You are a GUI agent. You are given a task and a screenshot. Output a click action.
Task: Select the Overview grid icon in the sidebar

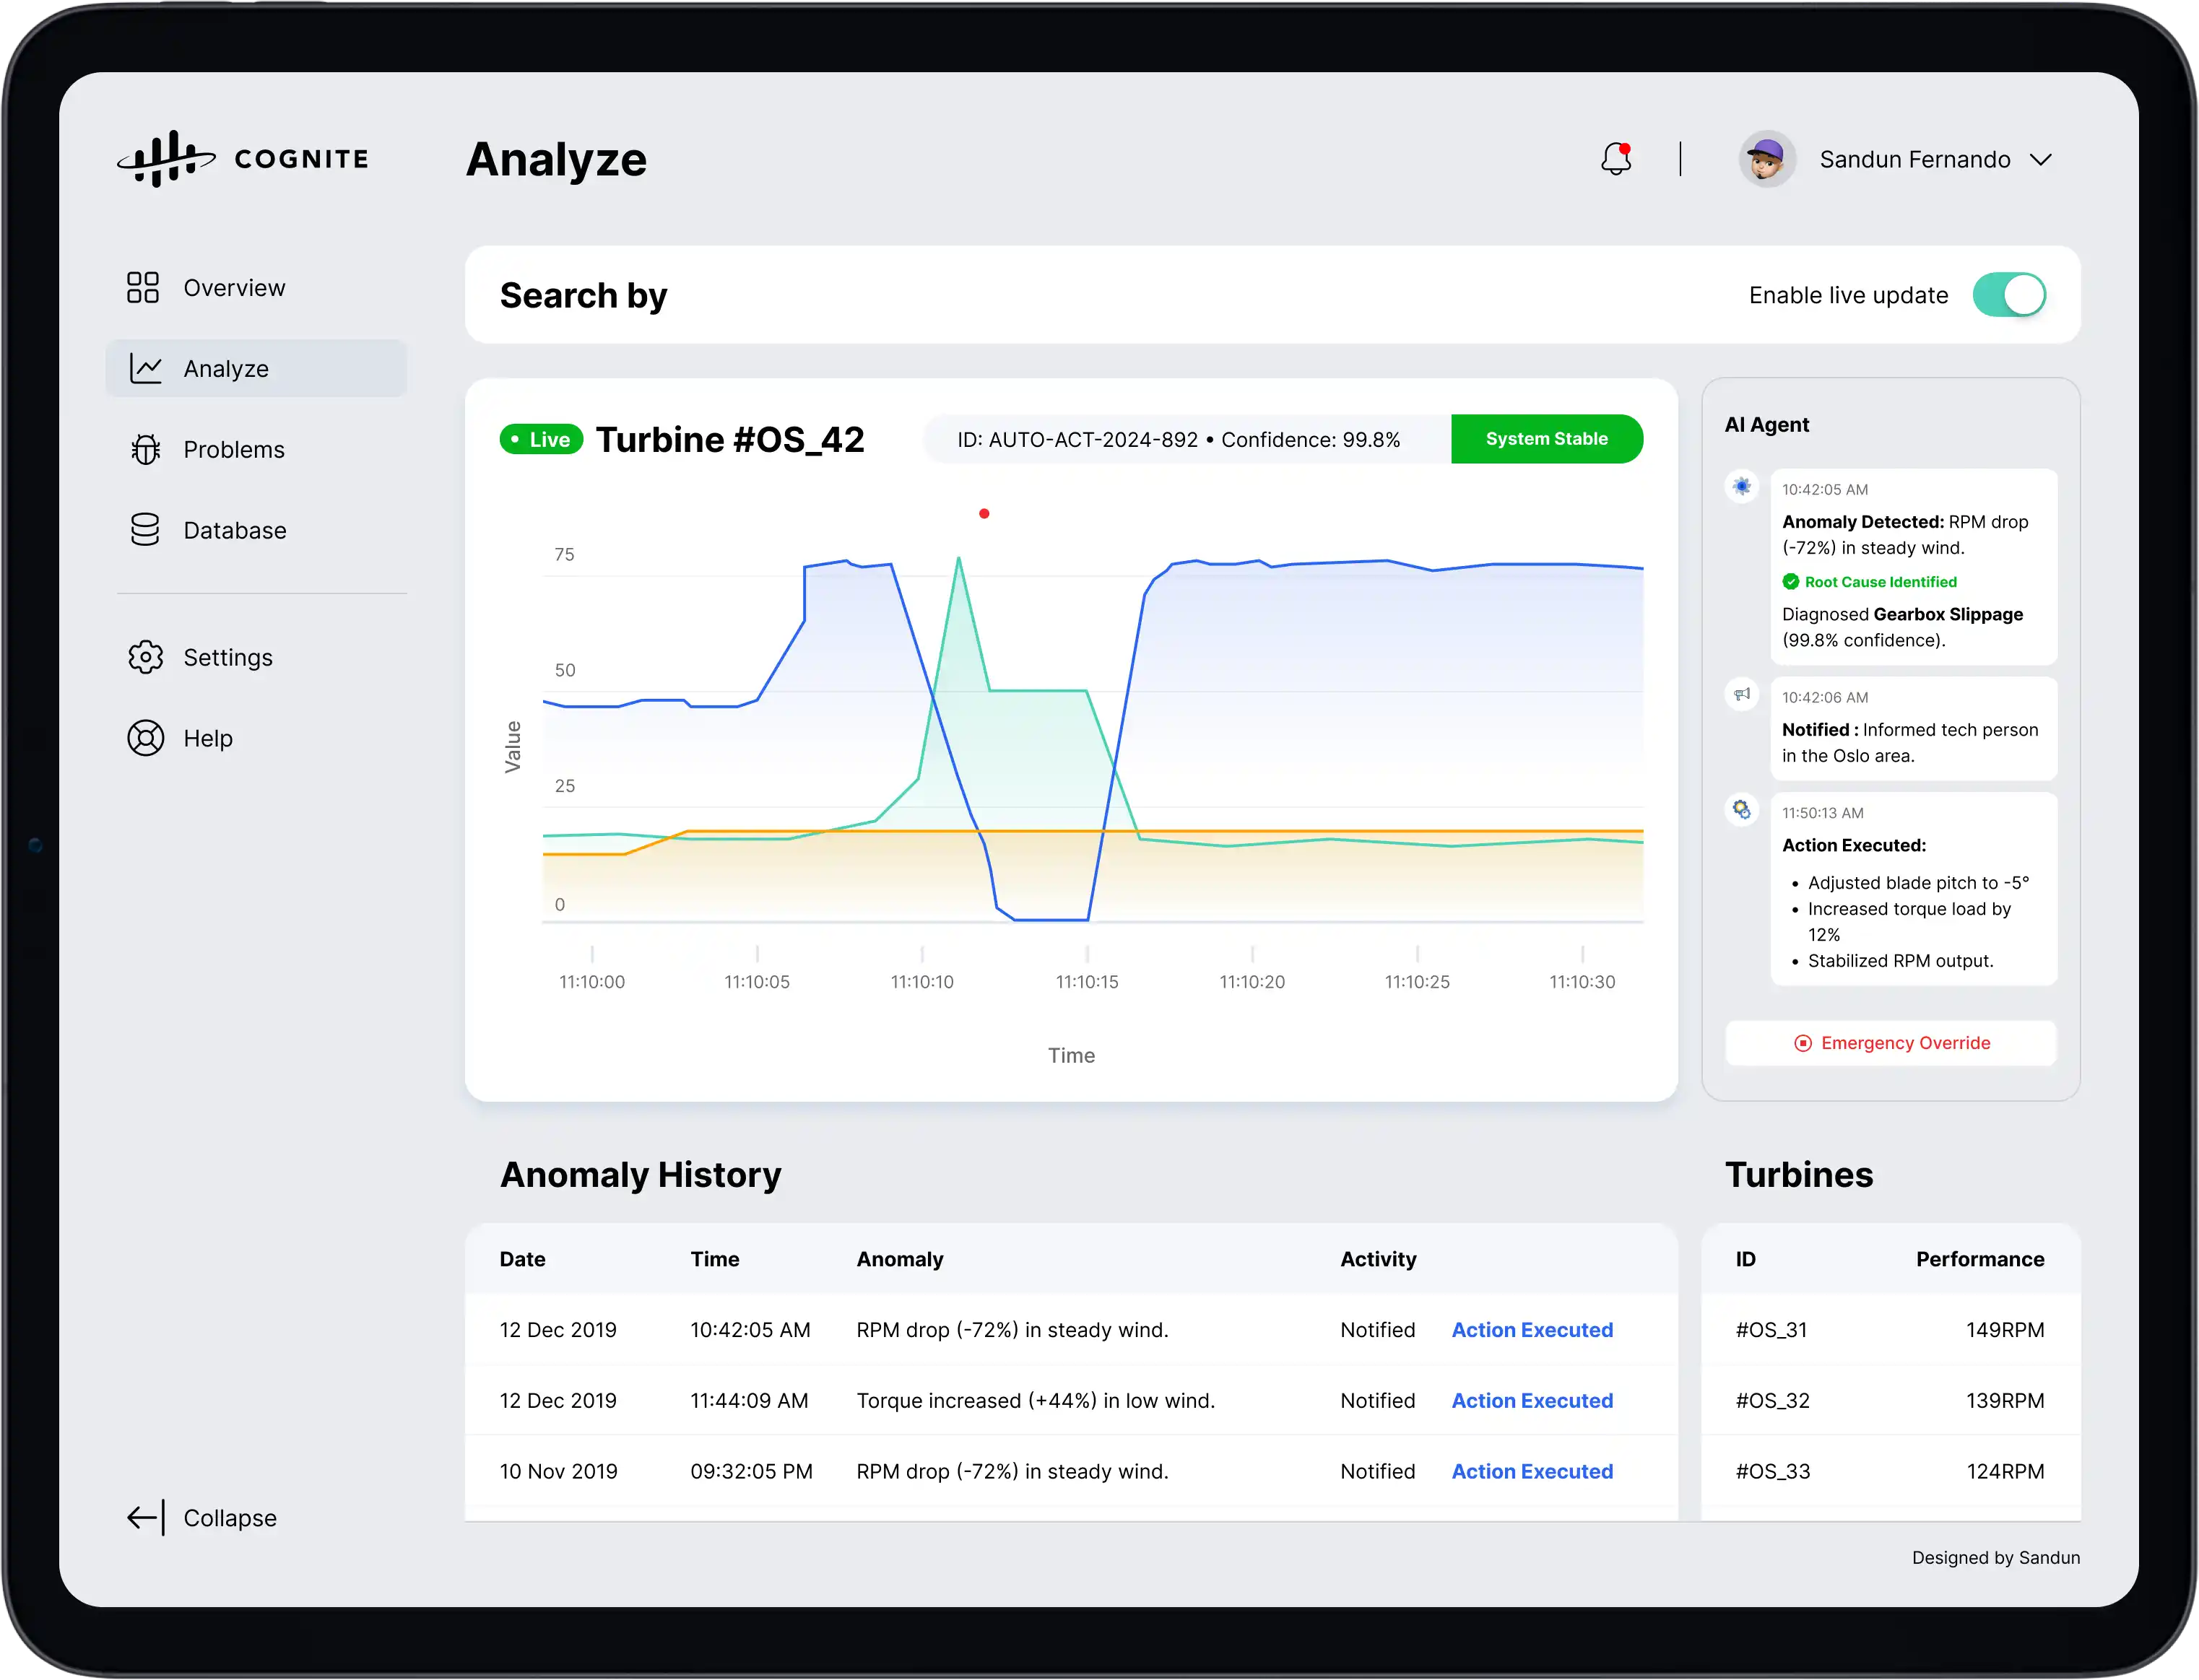pos(144,287)
